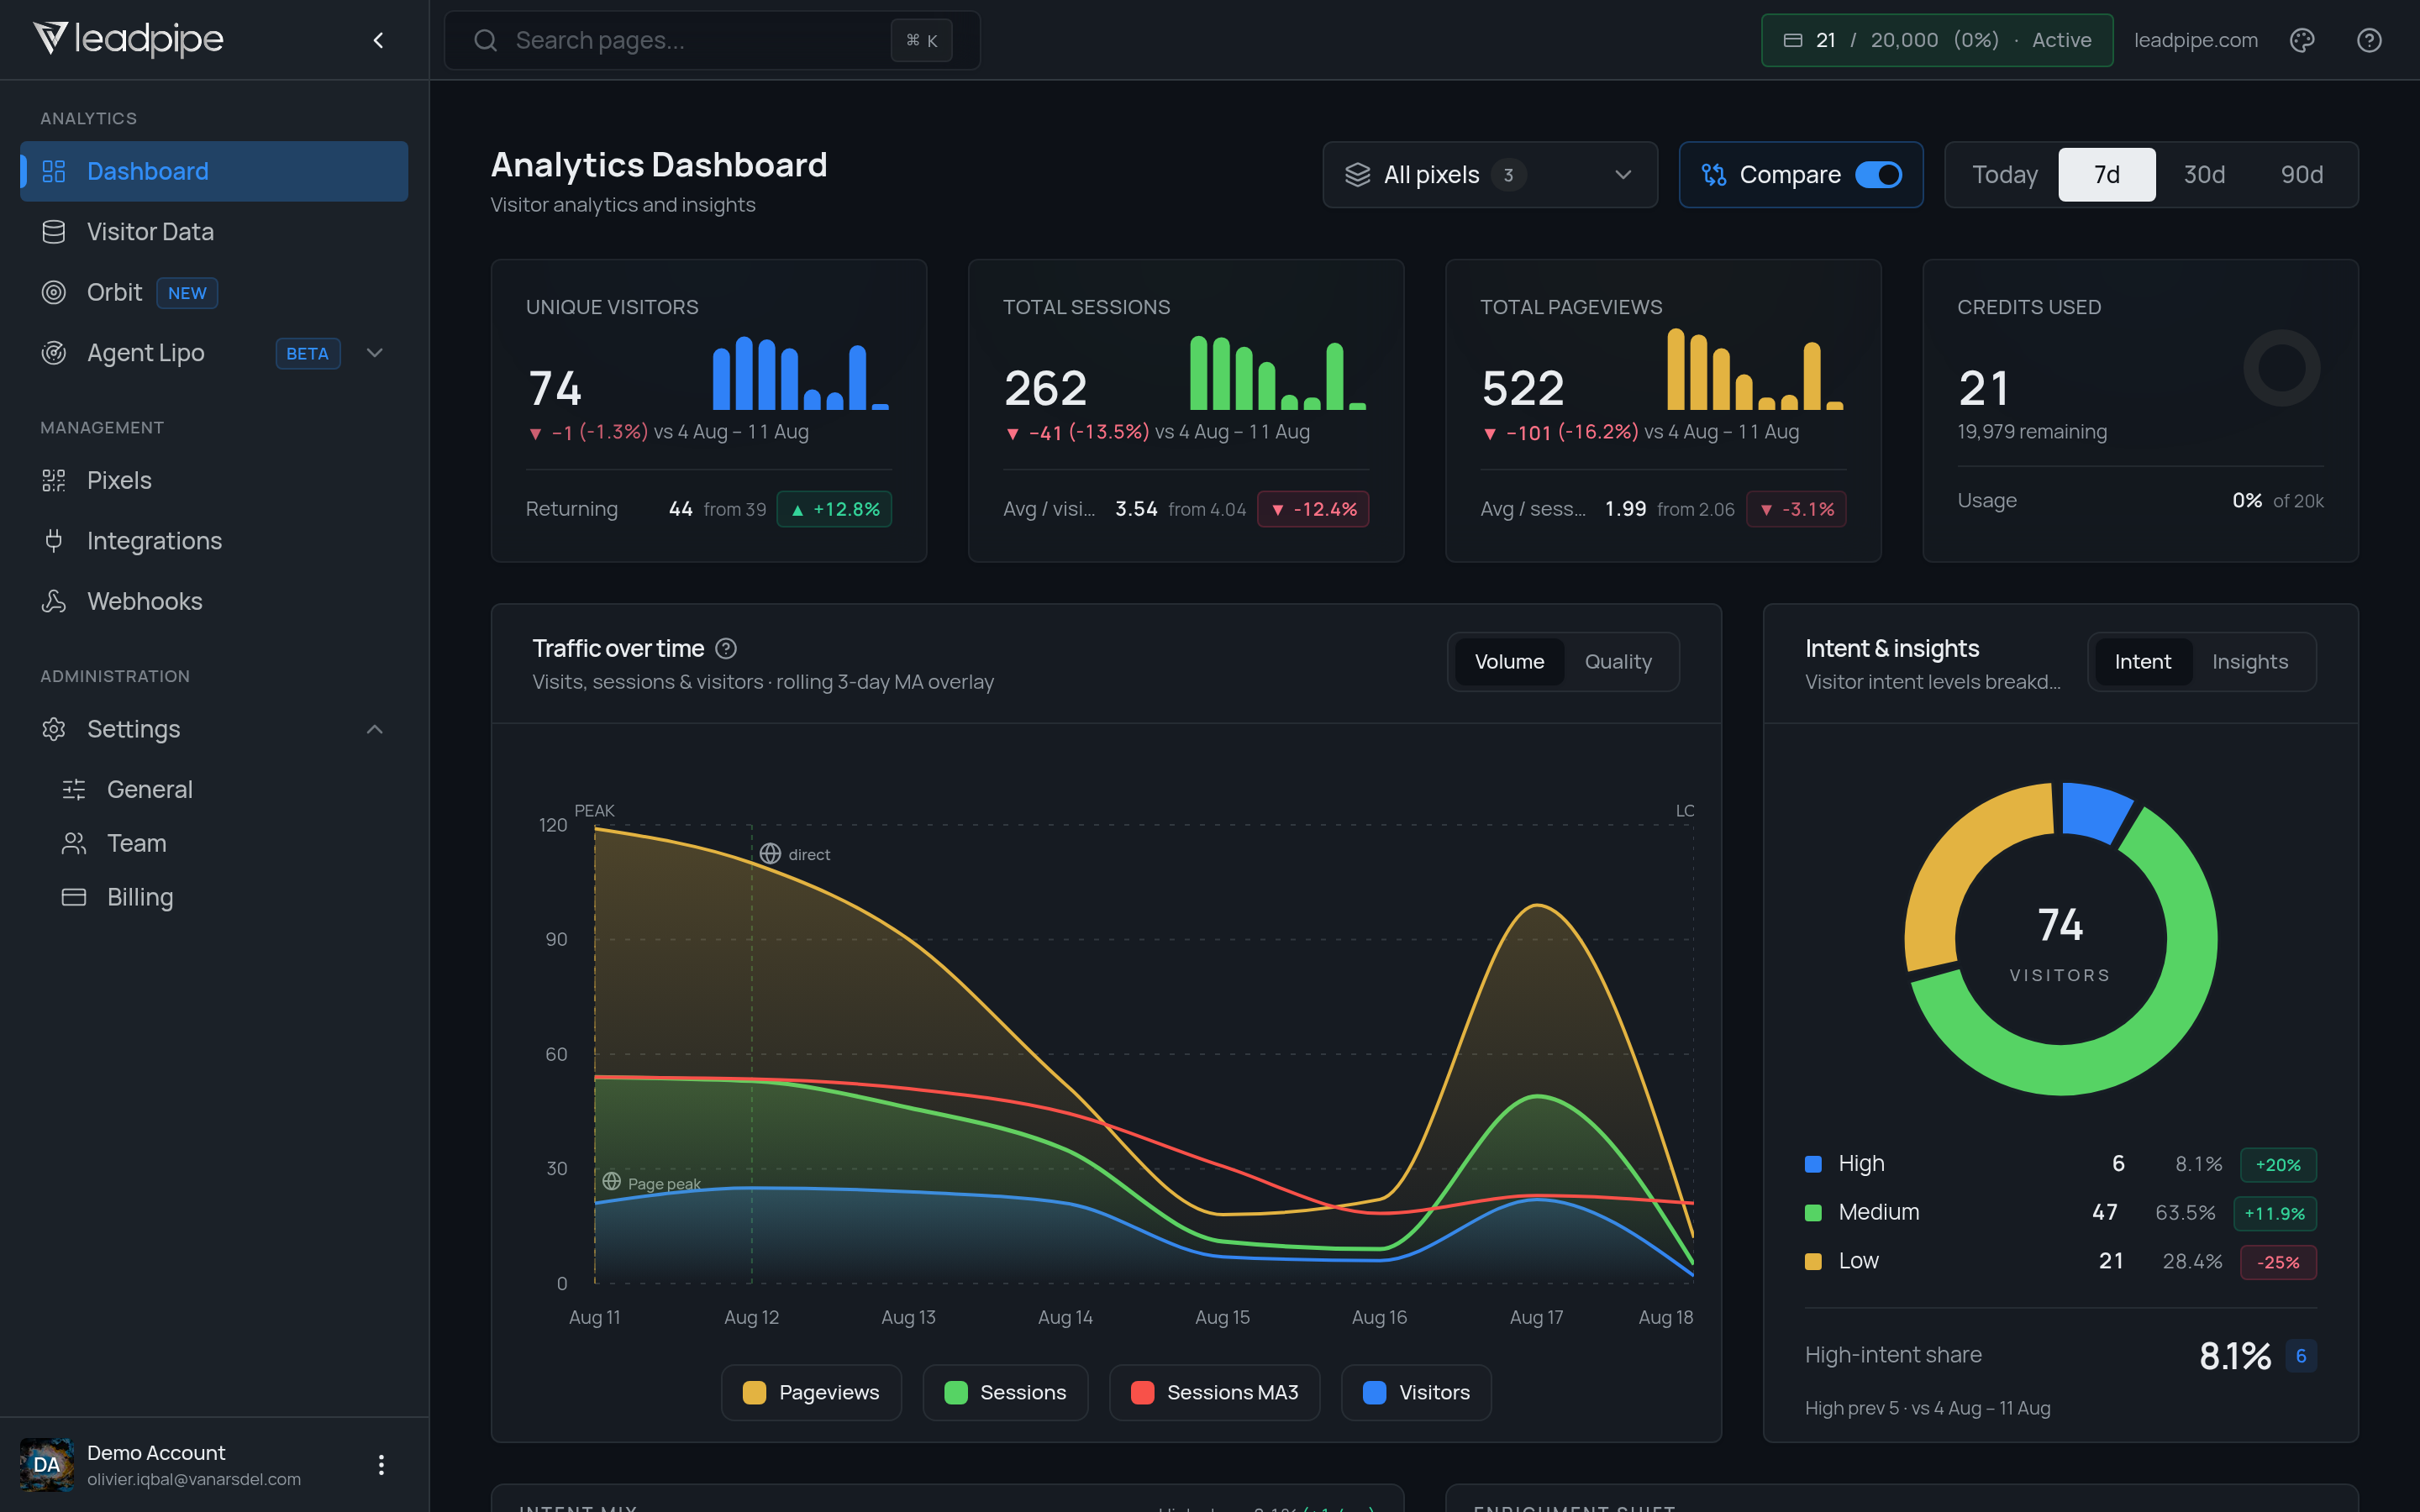Screen dimensions: 2420x1512
Task: Click the Team people icon
Action: click(x=74, y=843)
